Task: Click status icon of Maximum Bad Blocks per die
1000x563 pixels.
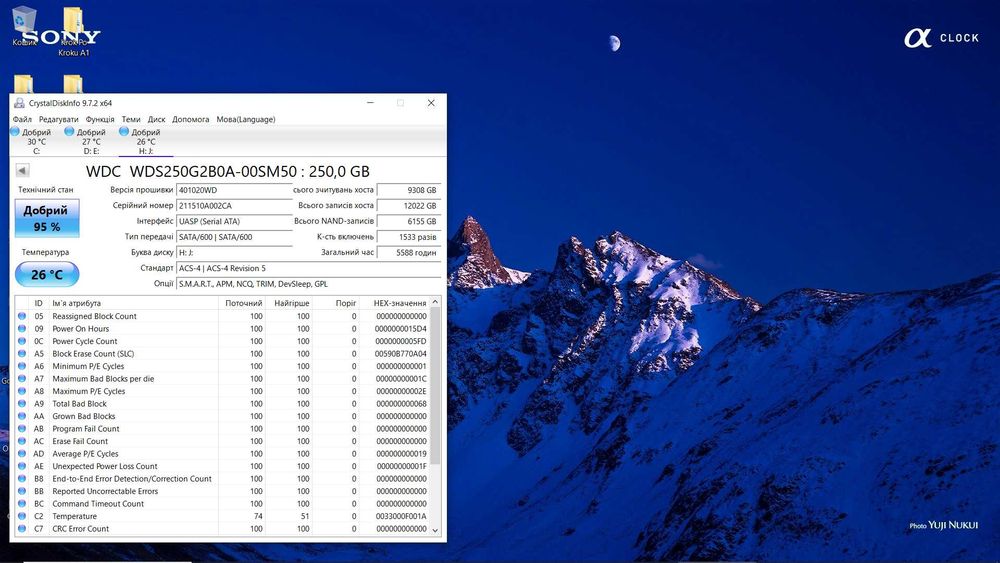Action: click(22, 379)
